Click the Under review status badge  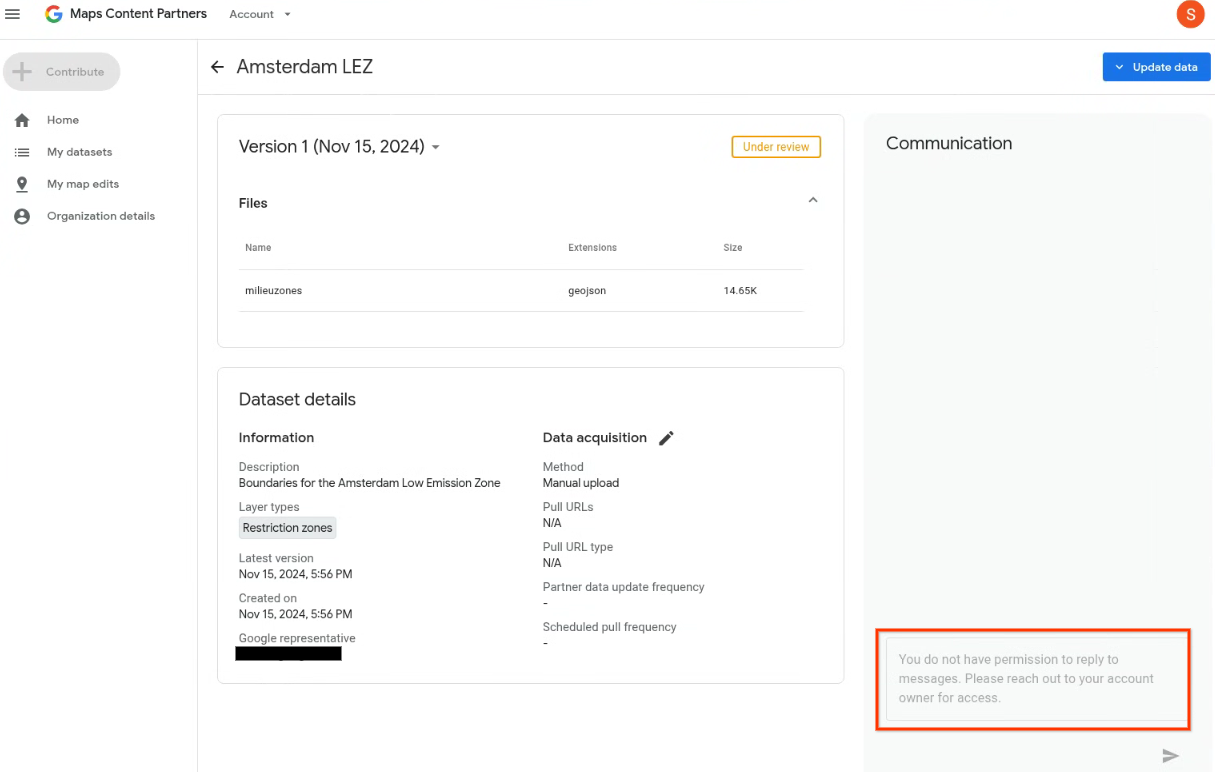776,147
